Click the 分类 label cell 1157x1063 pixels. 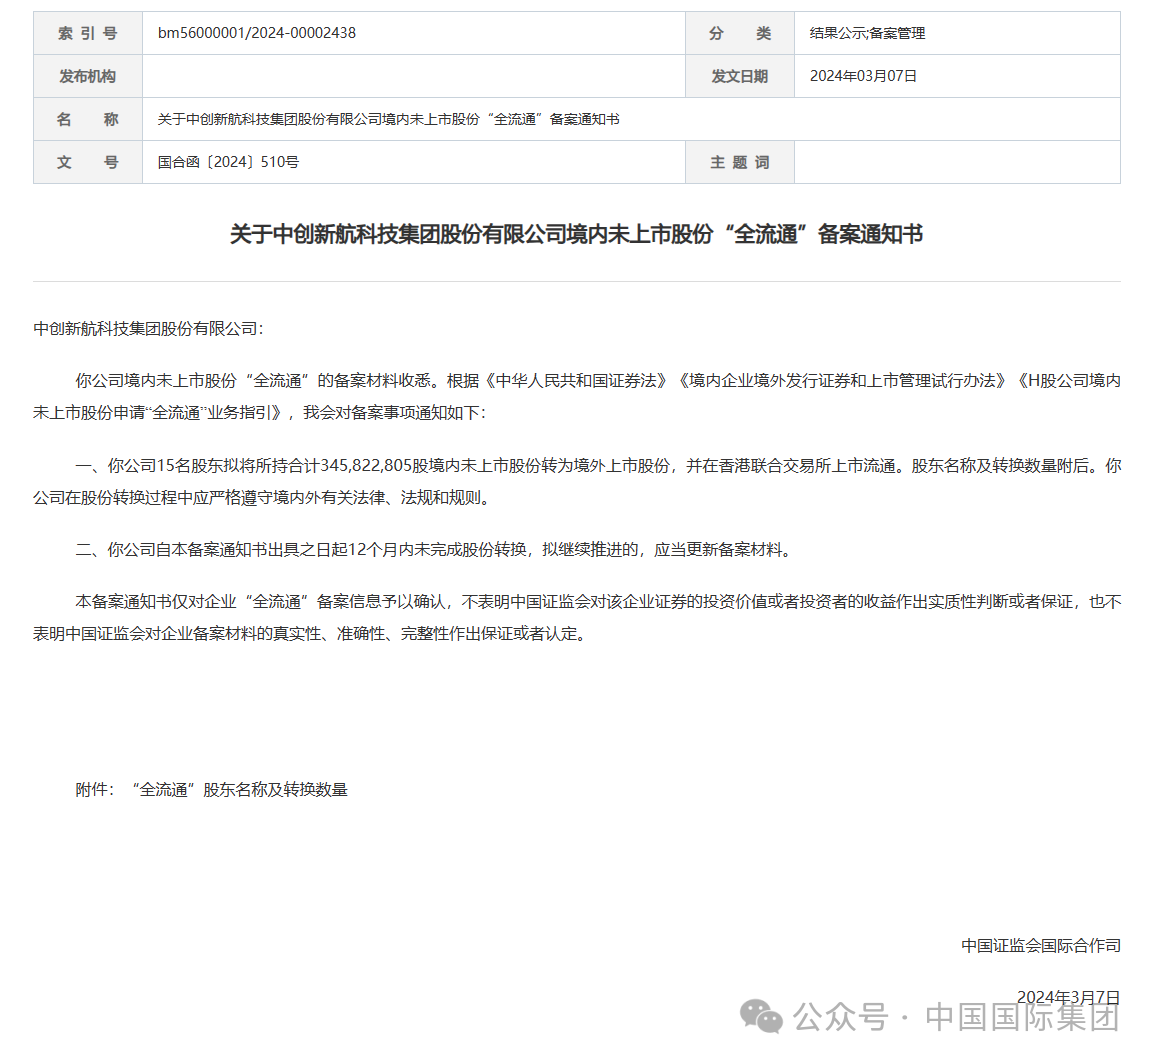click(740, 33)
